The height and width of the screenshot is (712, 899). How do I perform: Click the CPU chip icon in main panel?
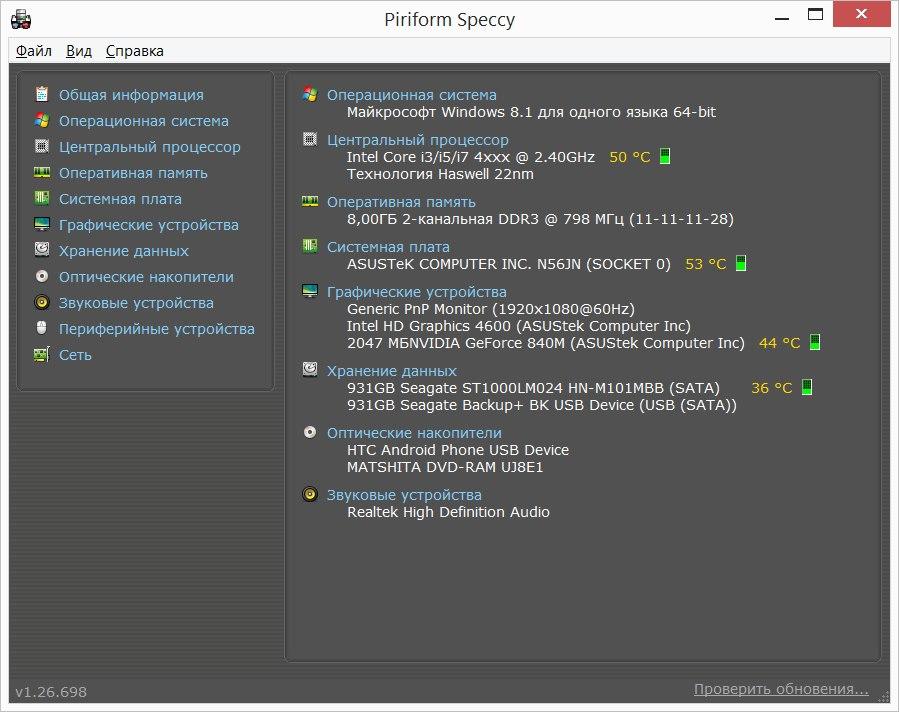pyautogui.click(x=310, y=139)
